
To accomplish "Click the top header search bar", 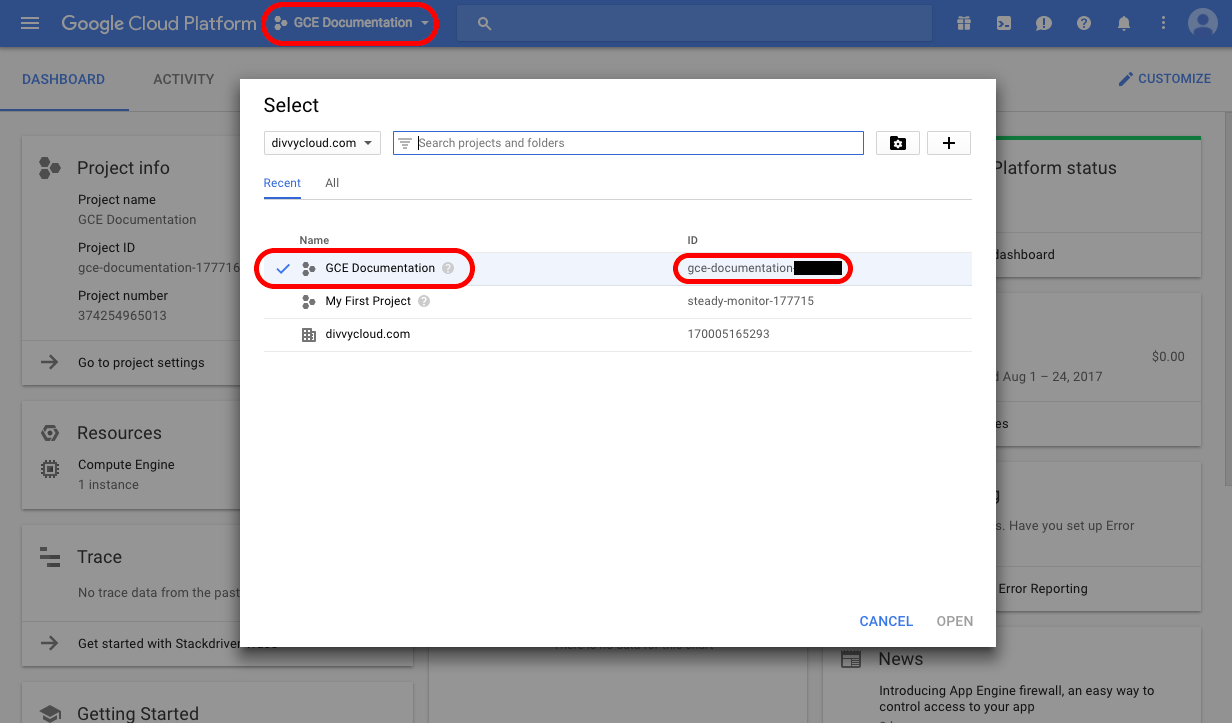I will (x=694, y=23).
